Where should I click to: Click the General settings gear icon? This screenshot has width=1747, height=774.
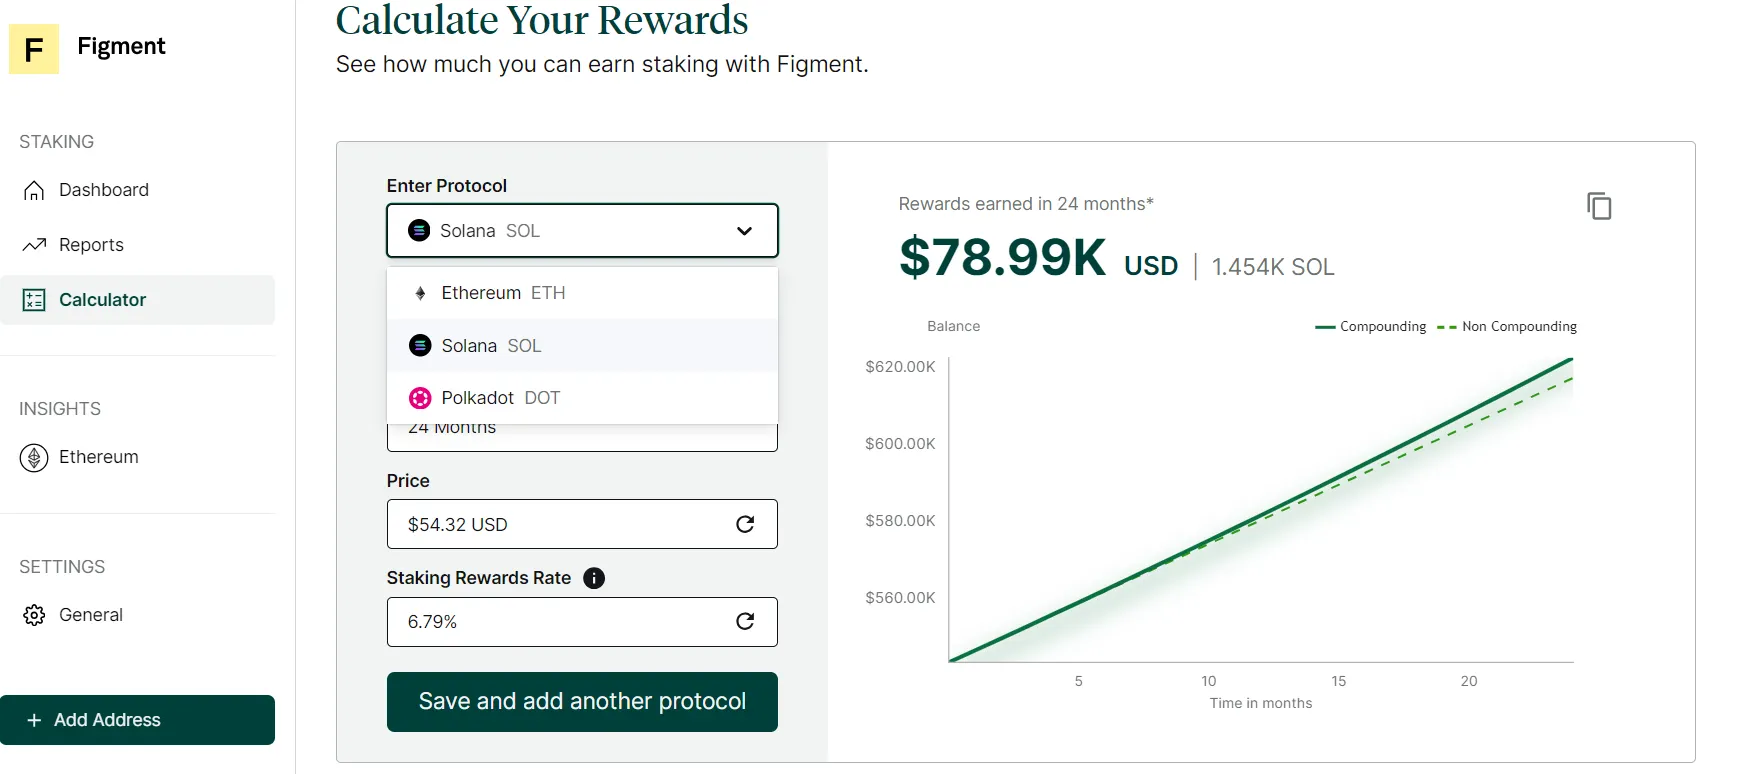point(34,615)
